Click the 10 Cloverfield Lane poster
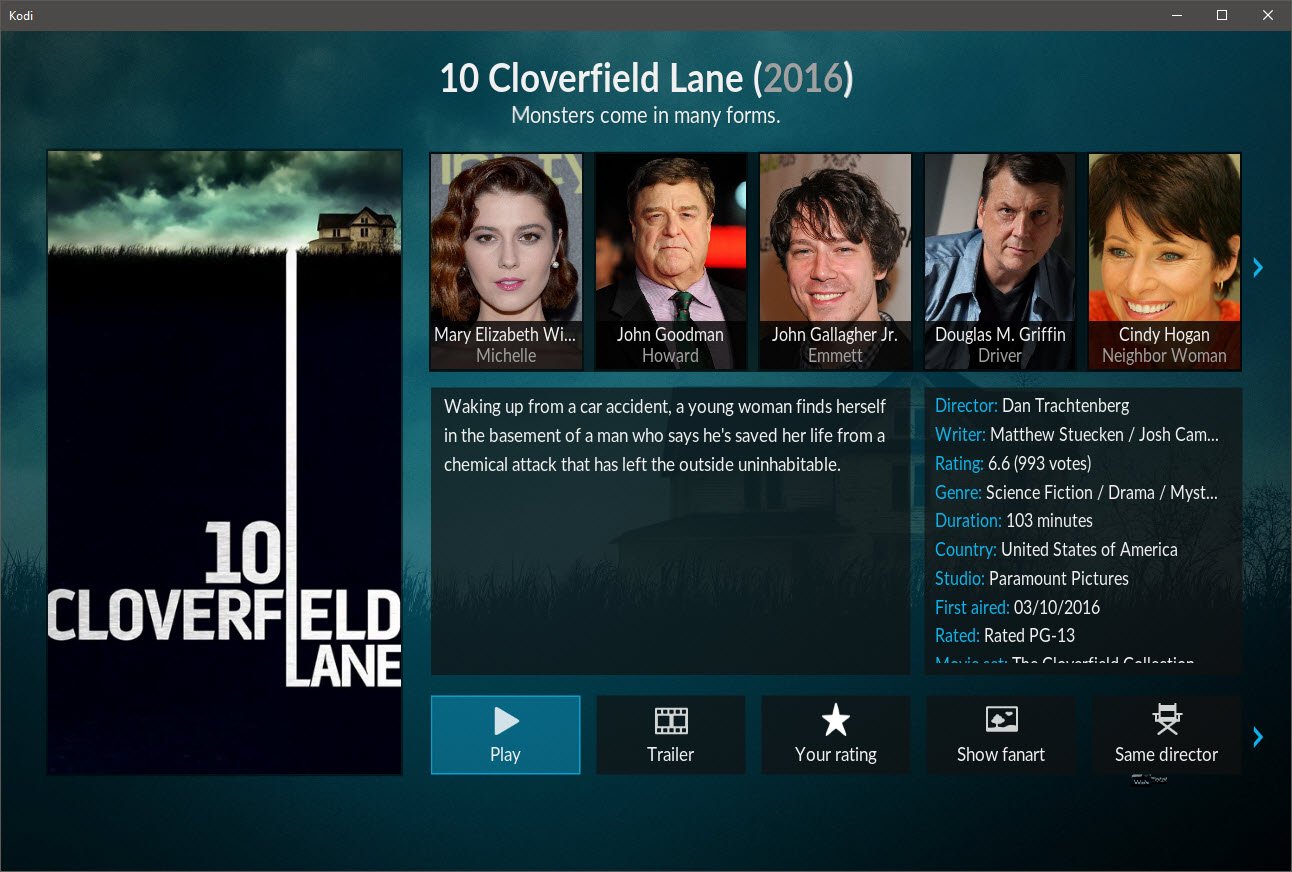This screenshot has width=1292, height=872. click(224, 462)
